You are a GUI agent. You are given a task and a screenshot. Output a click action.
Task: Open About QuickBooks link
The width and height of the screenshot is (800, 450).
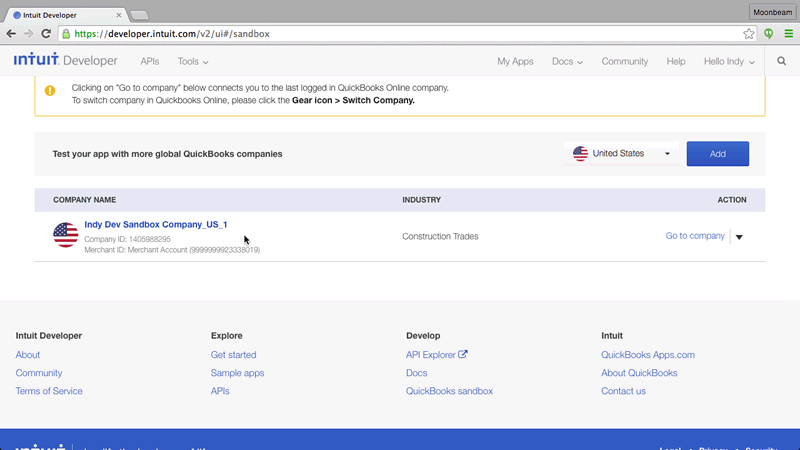[639, 373]
